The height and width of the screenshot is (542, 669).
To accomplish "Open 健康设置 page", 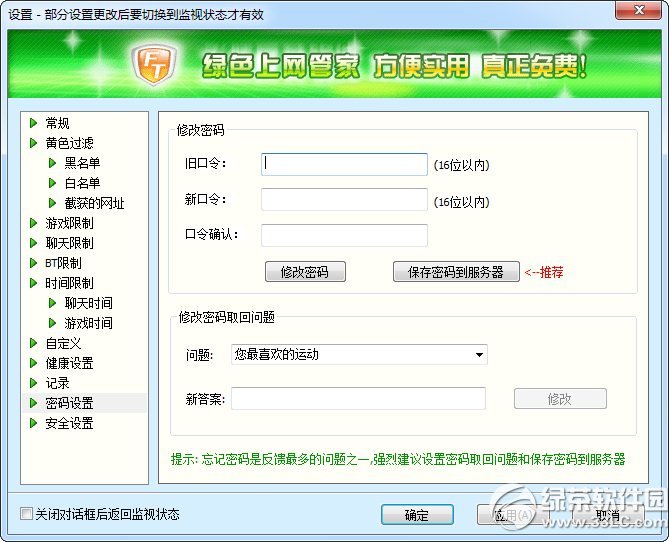I will click(x=69, y=363).
